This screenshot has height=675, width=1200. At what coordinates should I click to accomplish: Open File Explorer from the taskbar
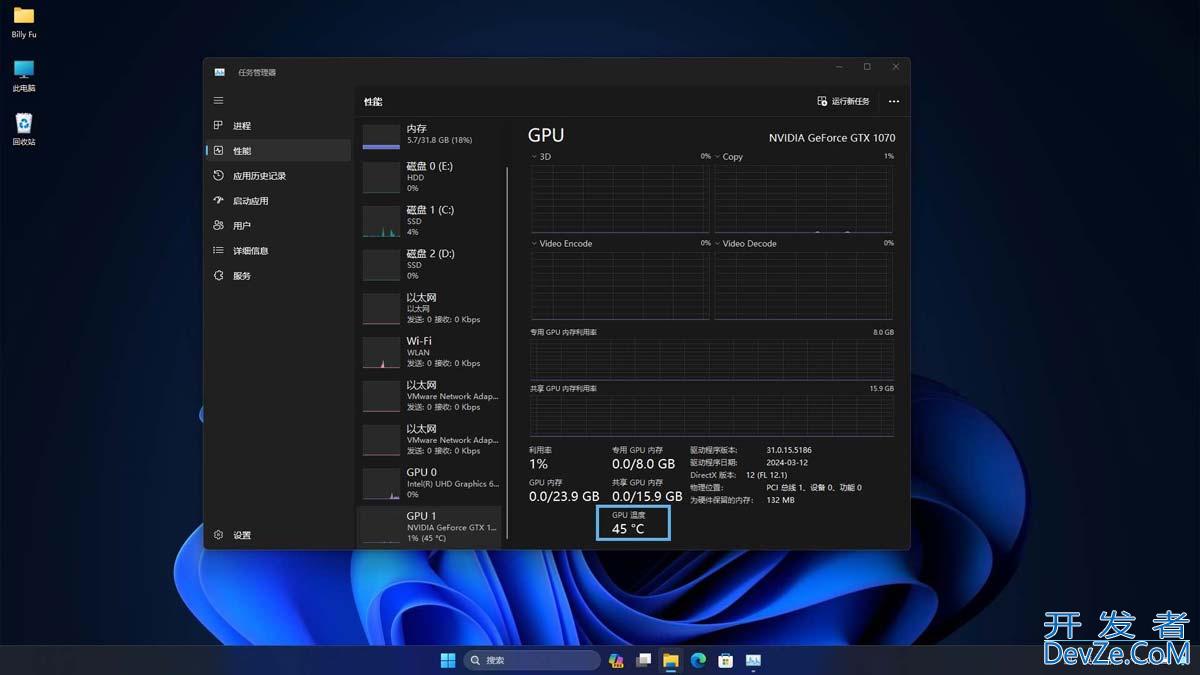point(671,660)
